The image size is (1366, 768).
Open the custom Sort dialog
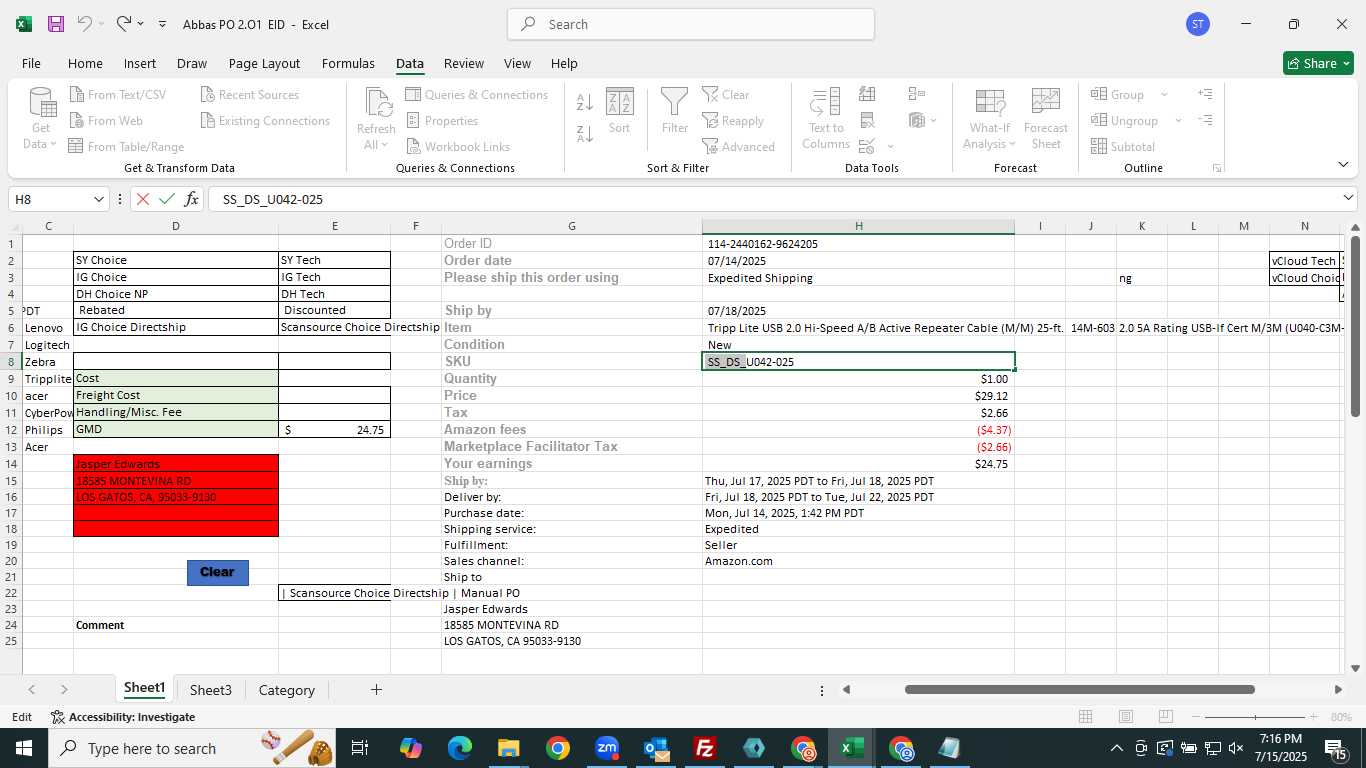click(x=620, y=110)
